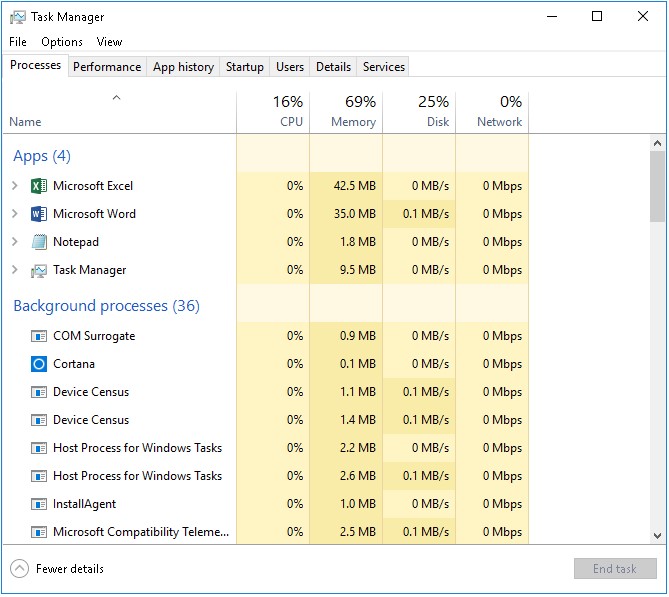Click the 42.5 MB memory value

coord(355,186)
